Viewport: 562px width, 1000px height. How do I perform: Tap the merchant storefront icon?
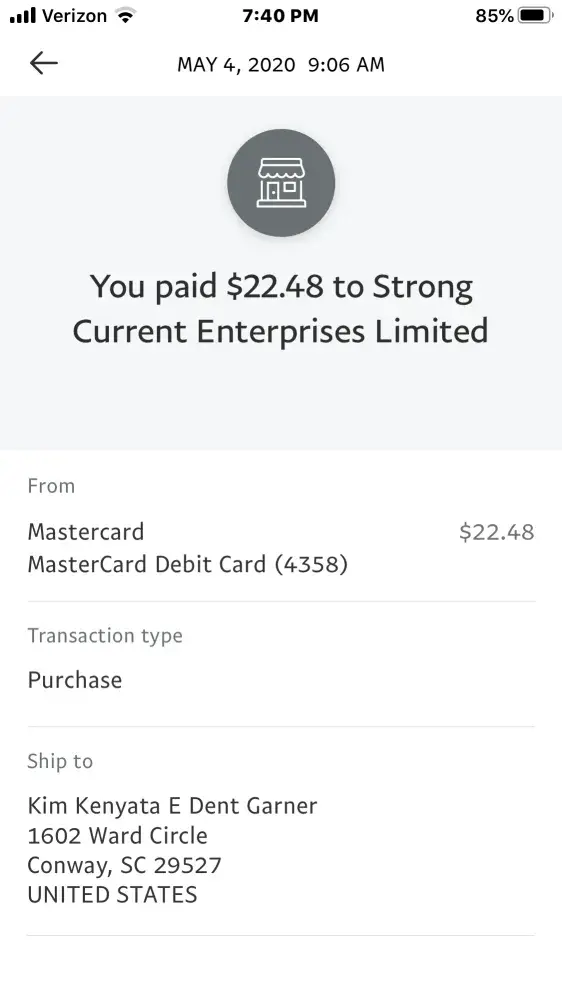coord(281,183)
